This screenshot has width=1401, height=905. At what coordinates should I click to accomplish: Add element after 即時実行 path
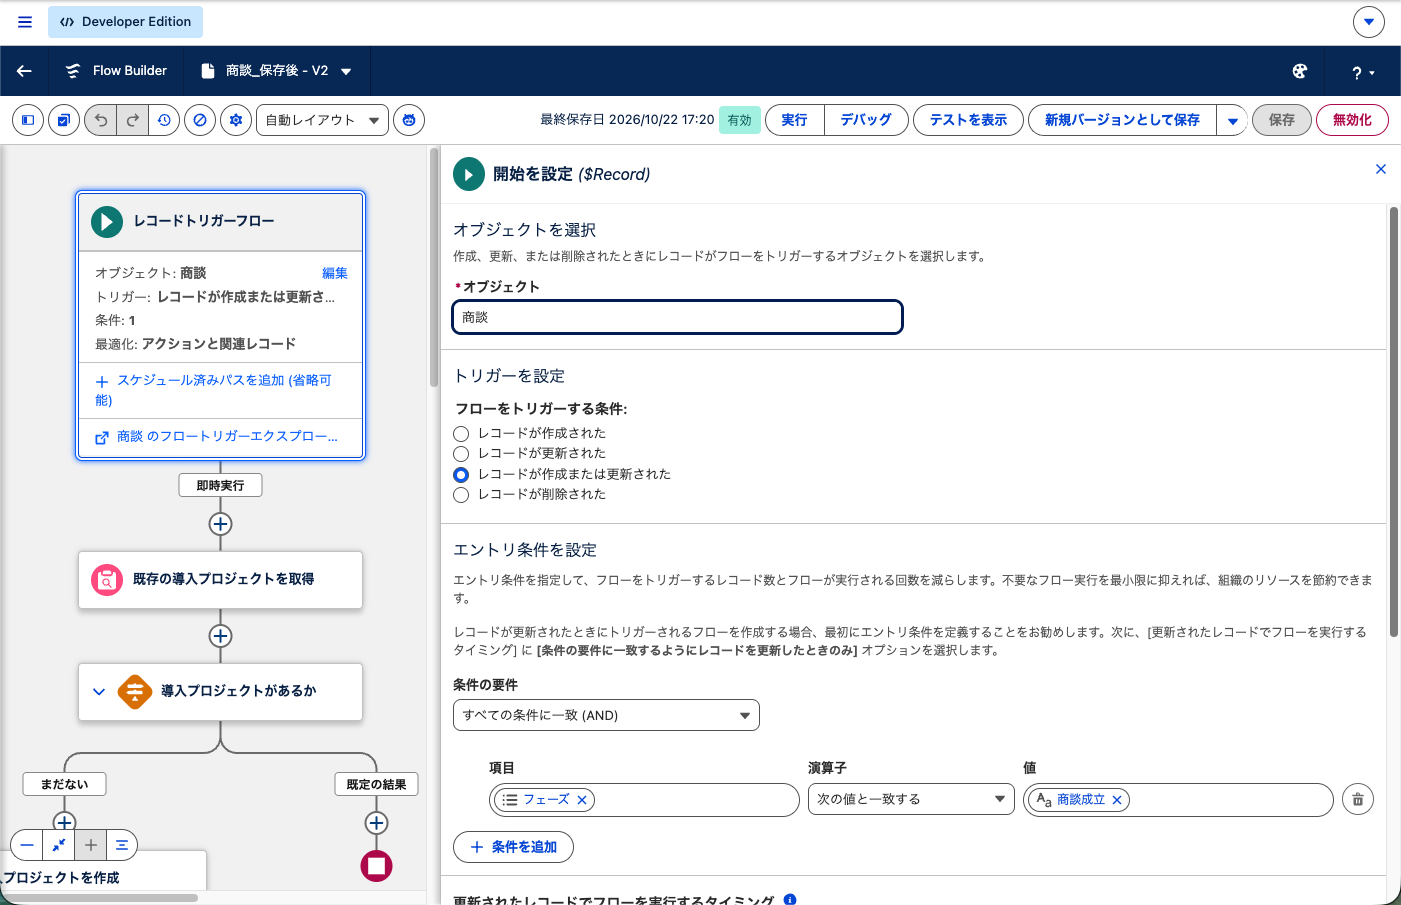pyautogui.click(x=221, y=524)
